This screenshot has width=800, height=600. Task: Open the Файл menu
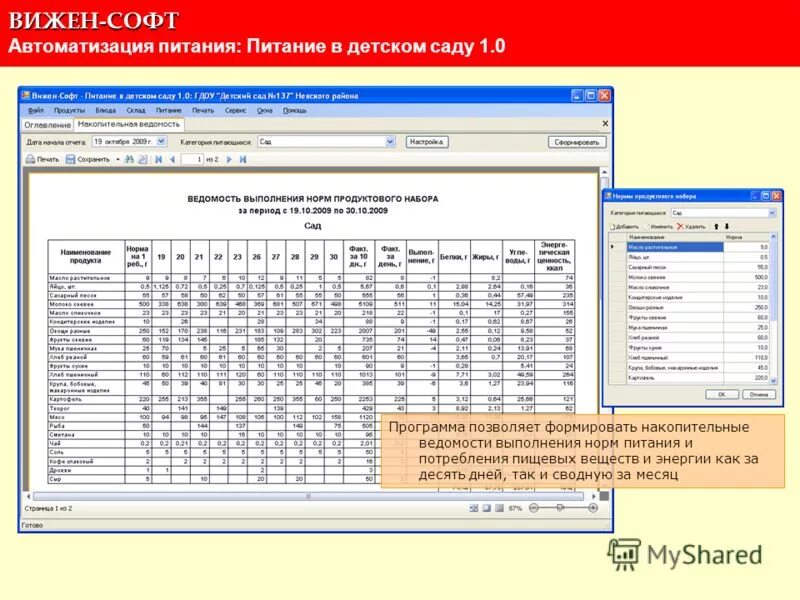tap(35, 110)
